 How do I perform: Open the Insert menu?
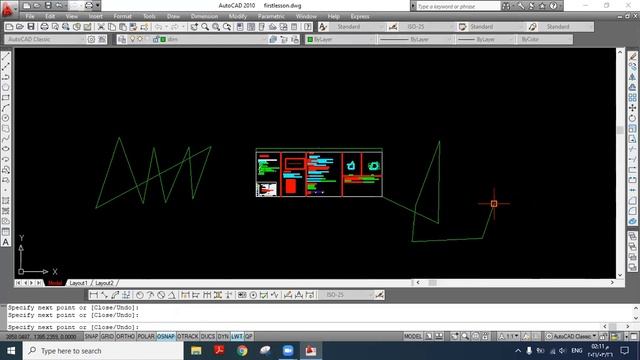tap(96, 16)
